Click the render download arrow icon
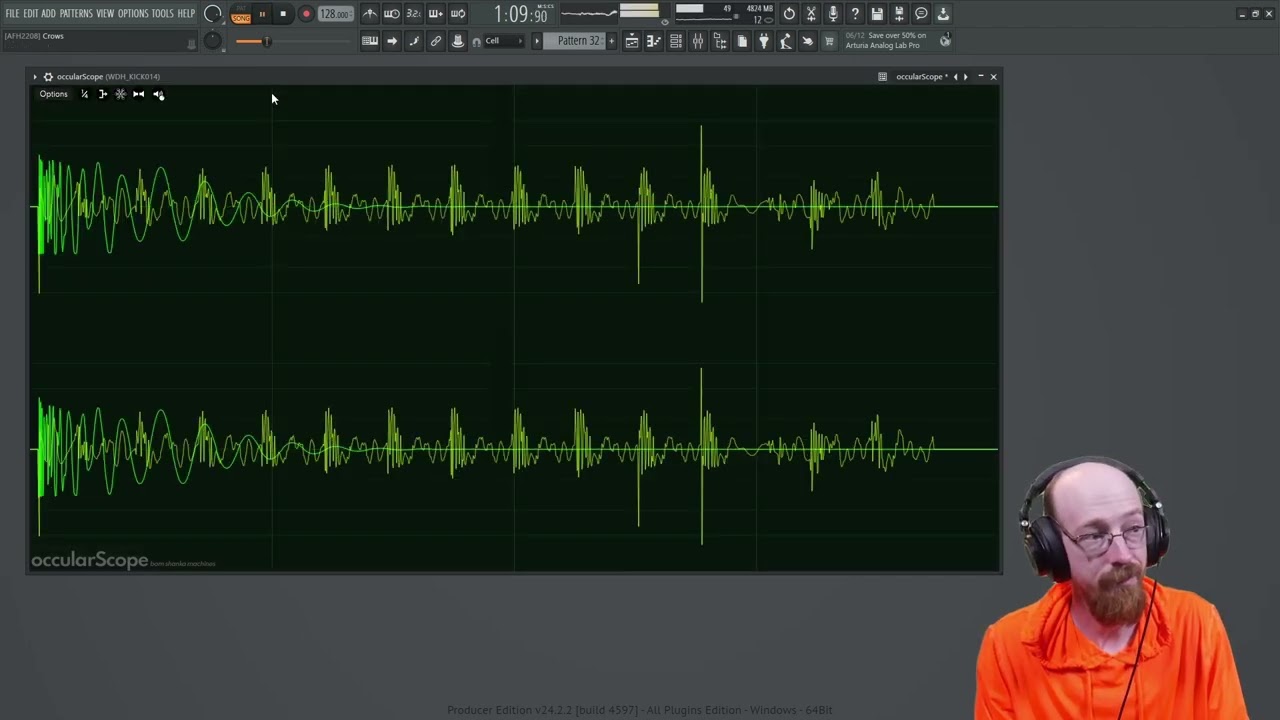This screenshot has width=1280, height=720. 943,14
